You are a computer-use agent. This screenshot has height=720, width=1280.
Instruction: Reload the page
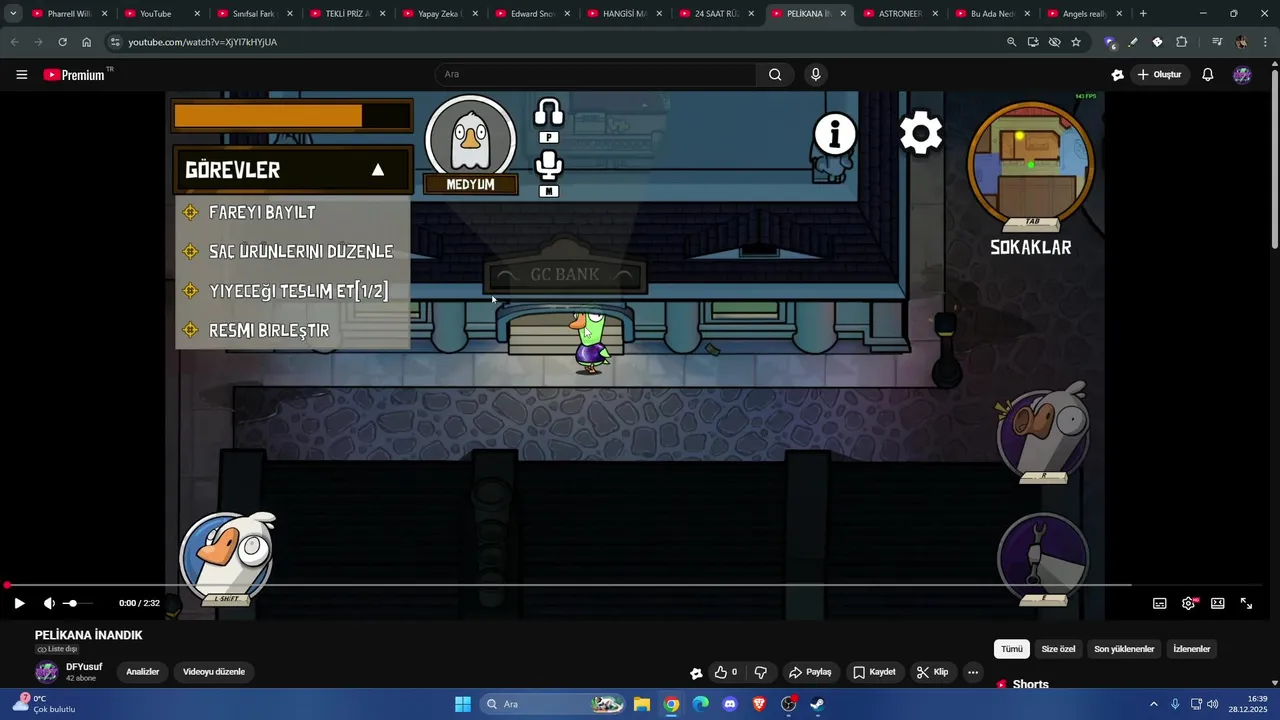(x=62, y=42)
